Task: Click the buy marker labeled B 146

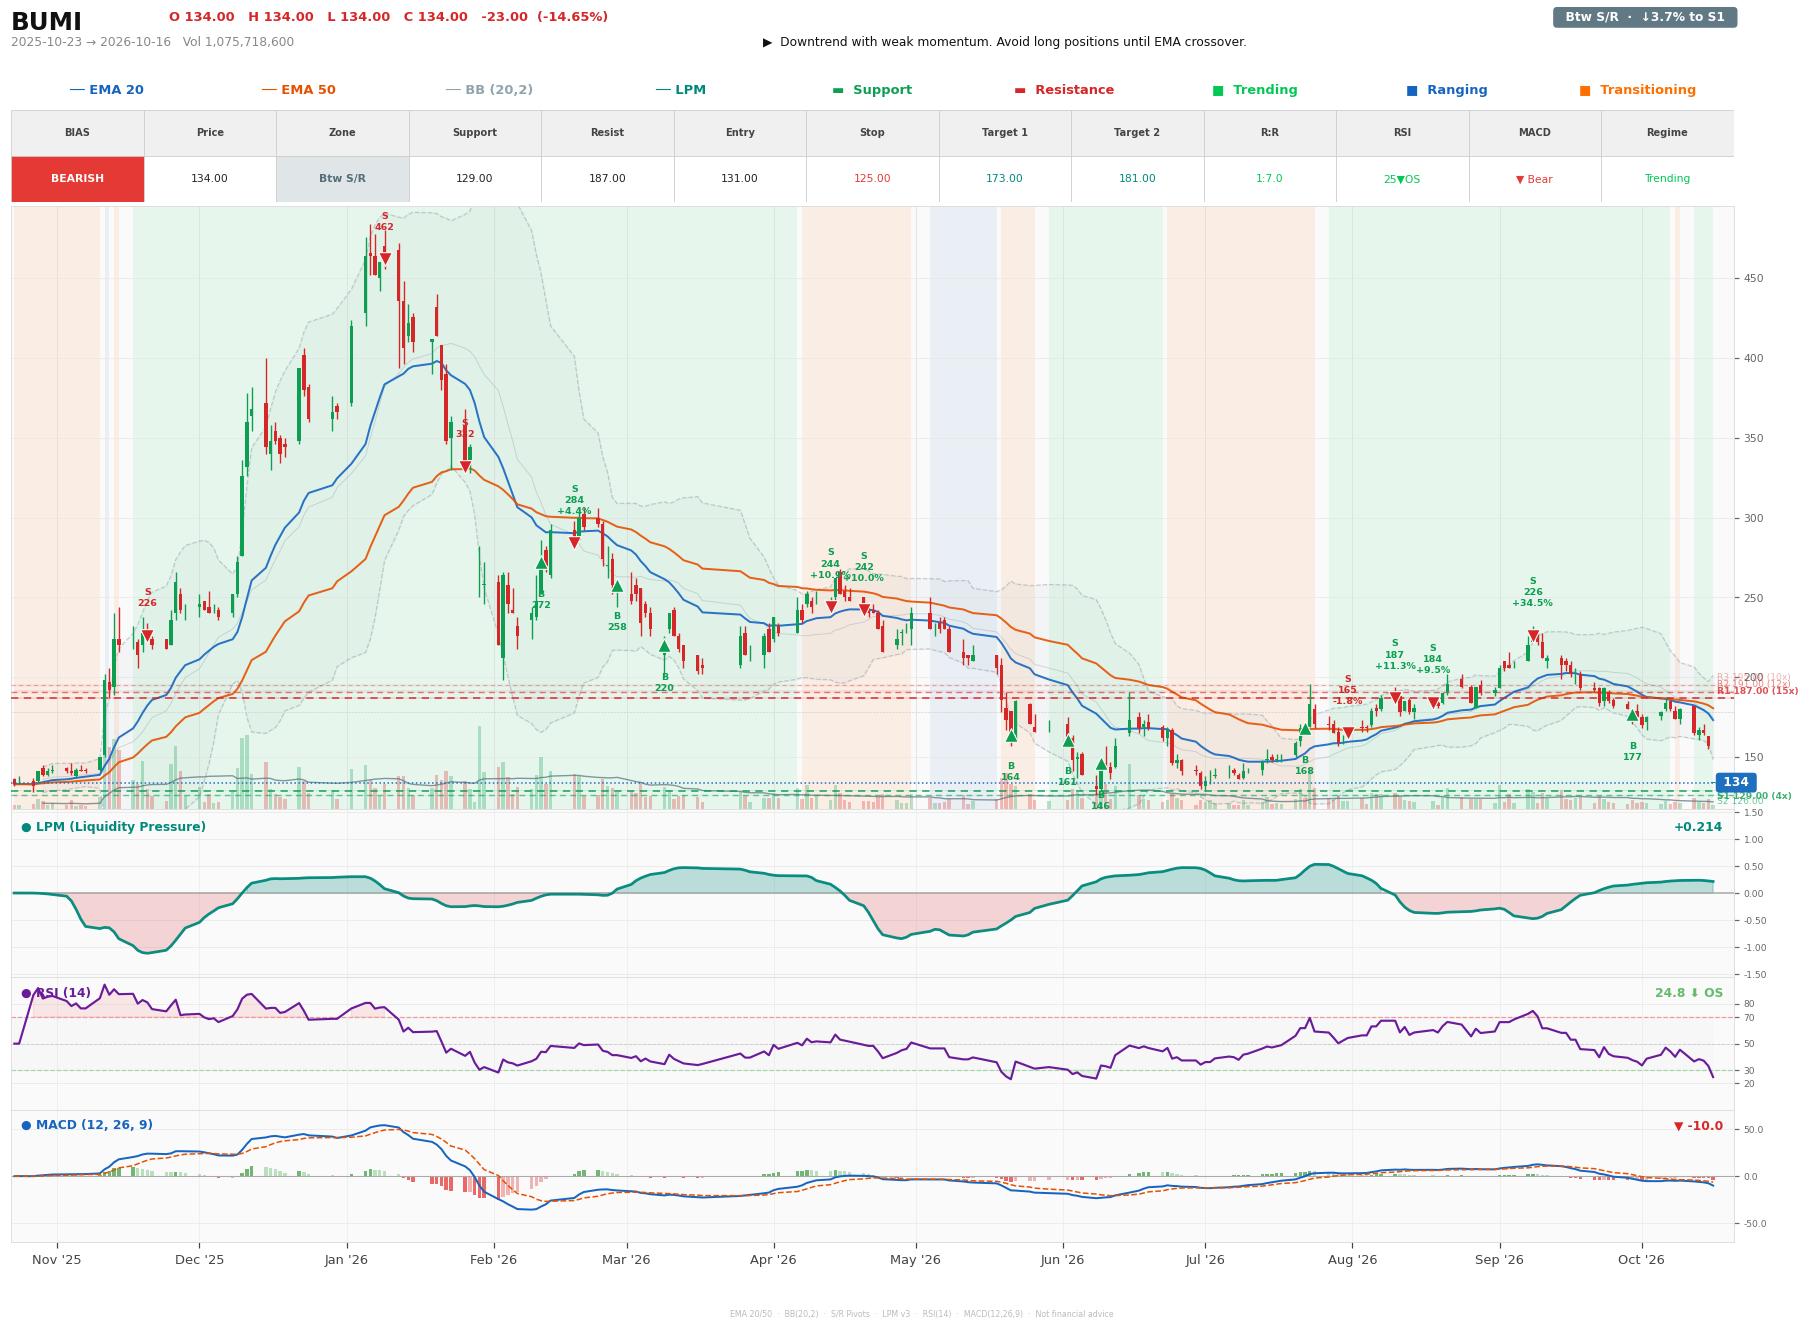Action: tap(1101, 765)
